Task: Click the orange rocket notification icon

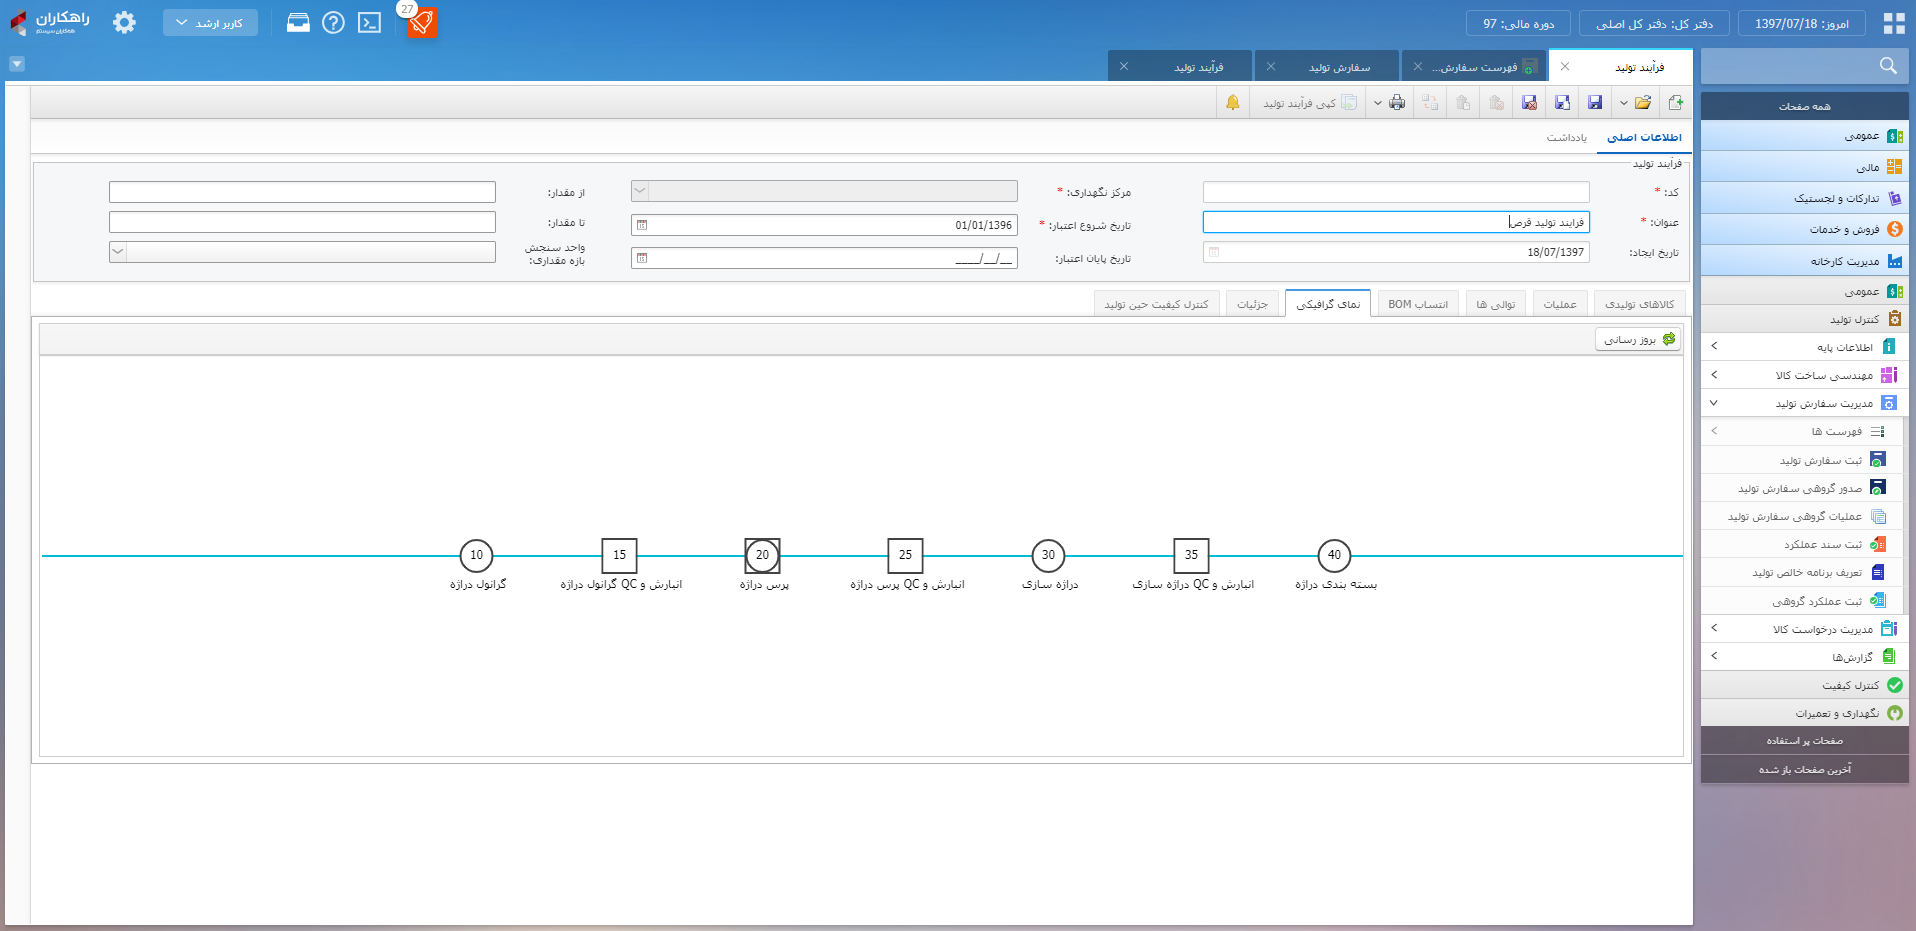Action: [421, 22]
